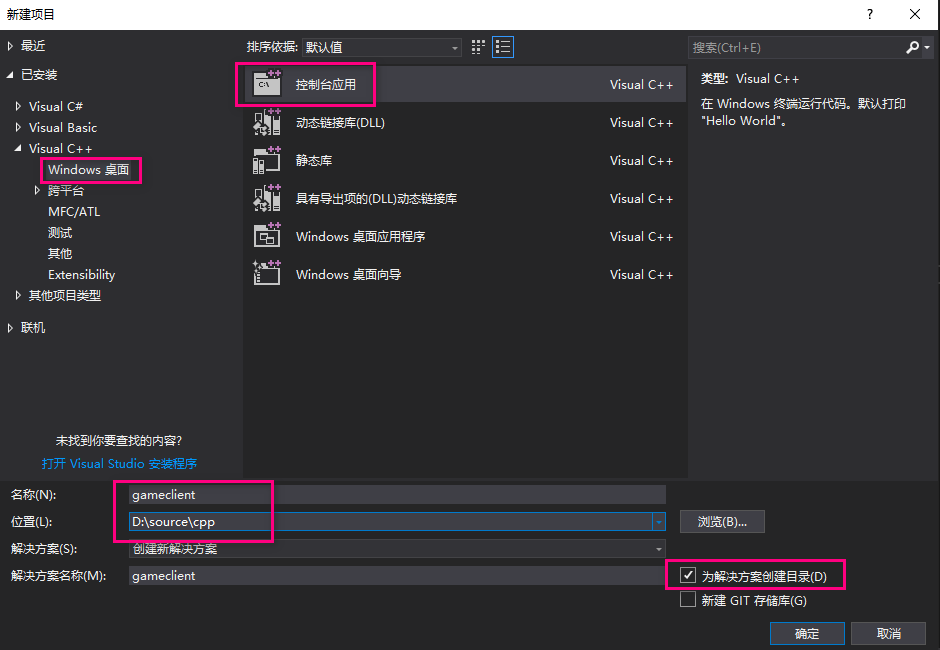
Task: Open the 排序依据 默认值 dropdown
Action: (x=382, y=47)
